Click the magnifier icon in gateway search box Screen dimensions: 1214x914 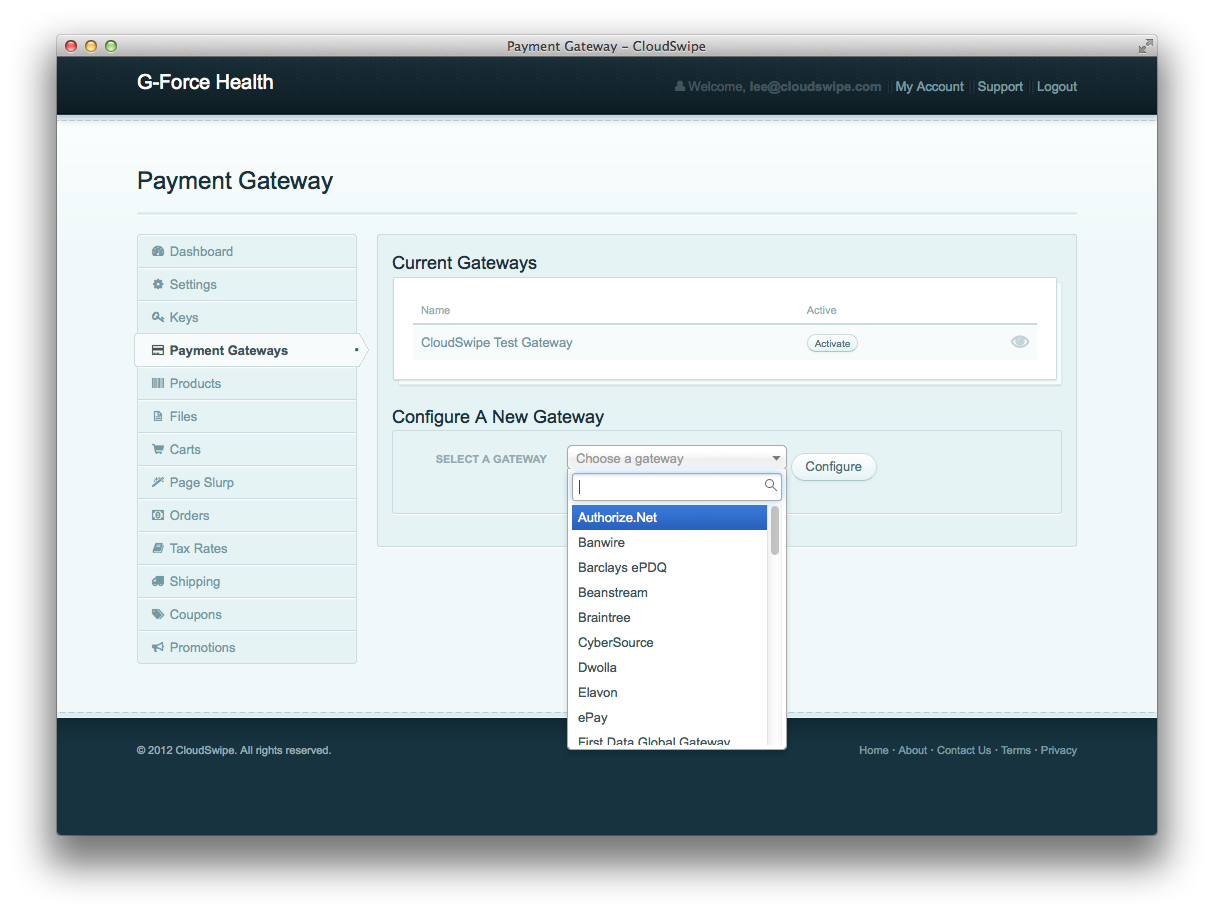771,486
